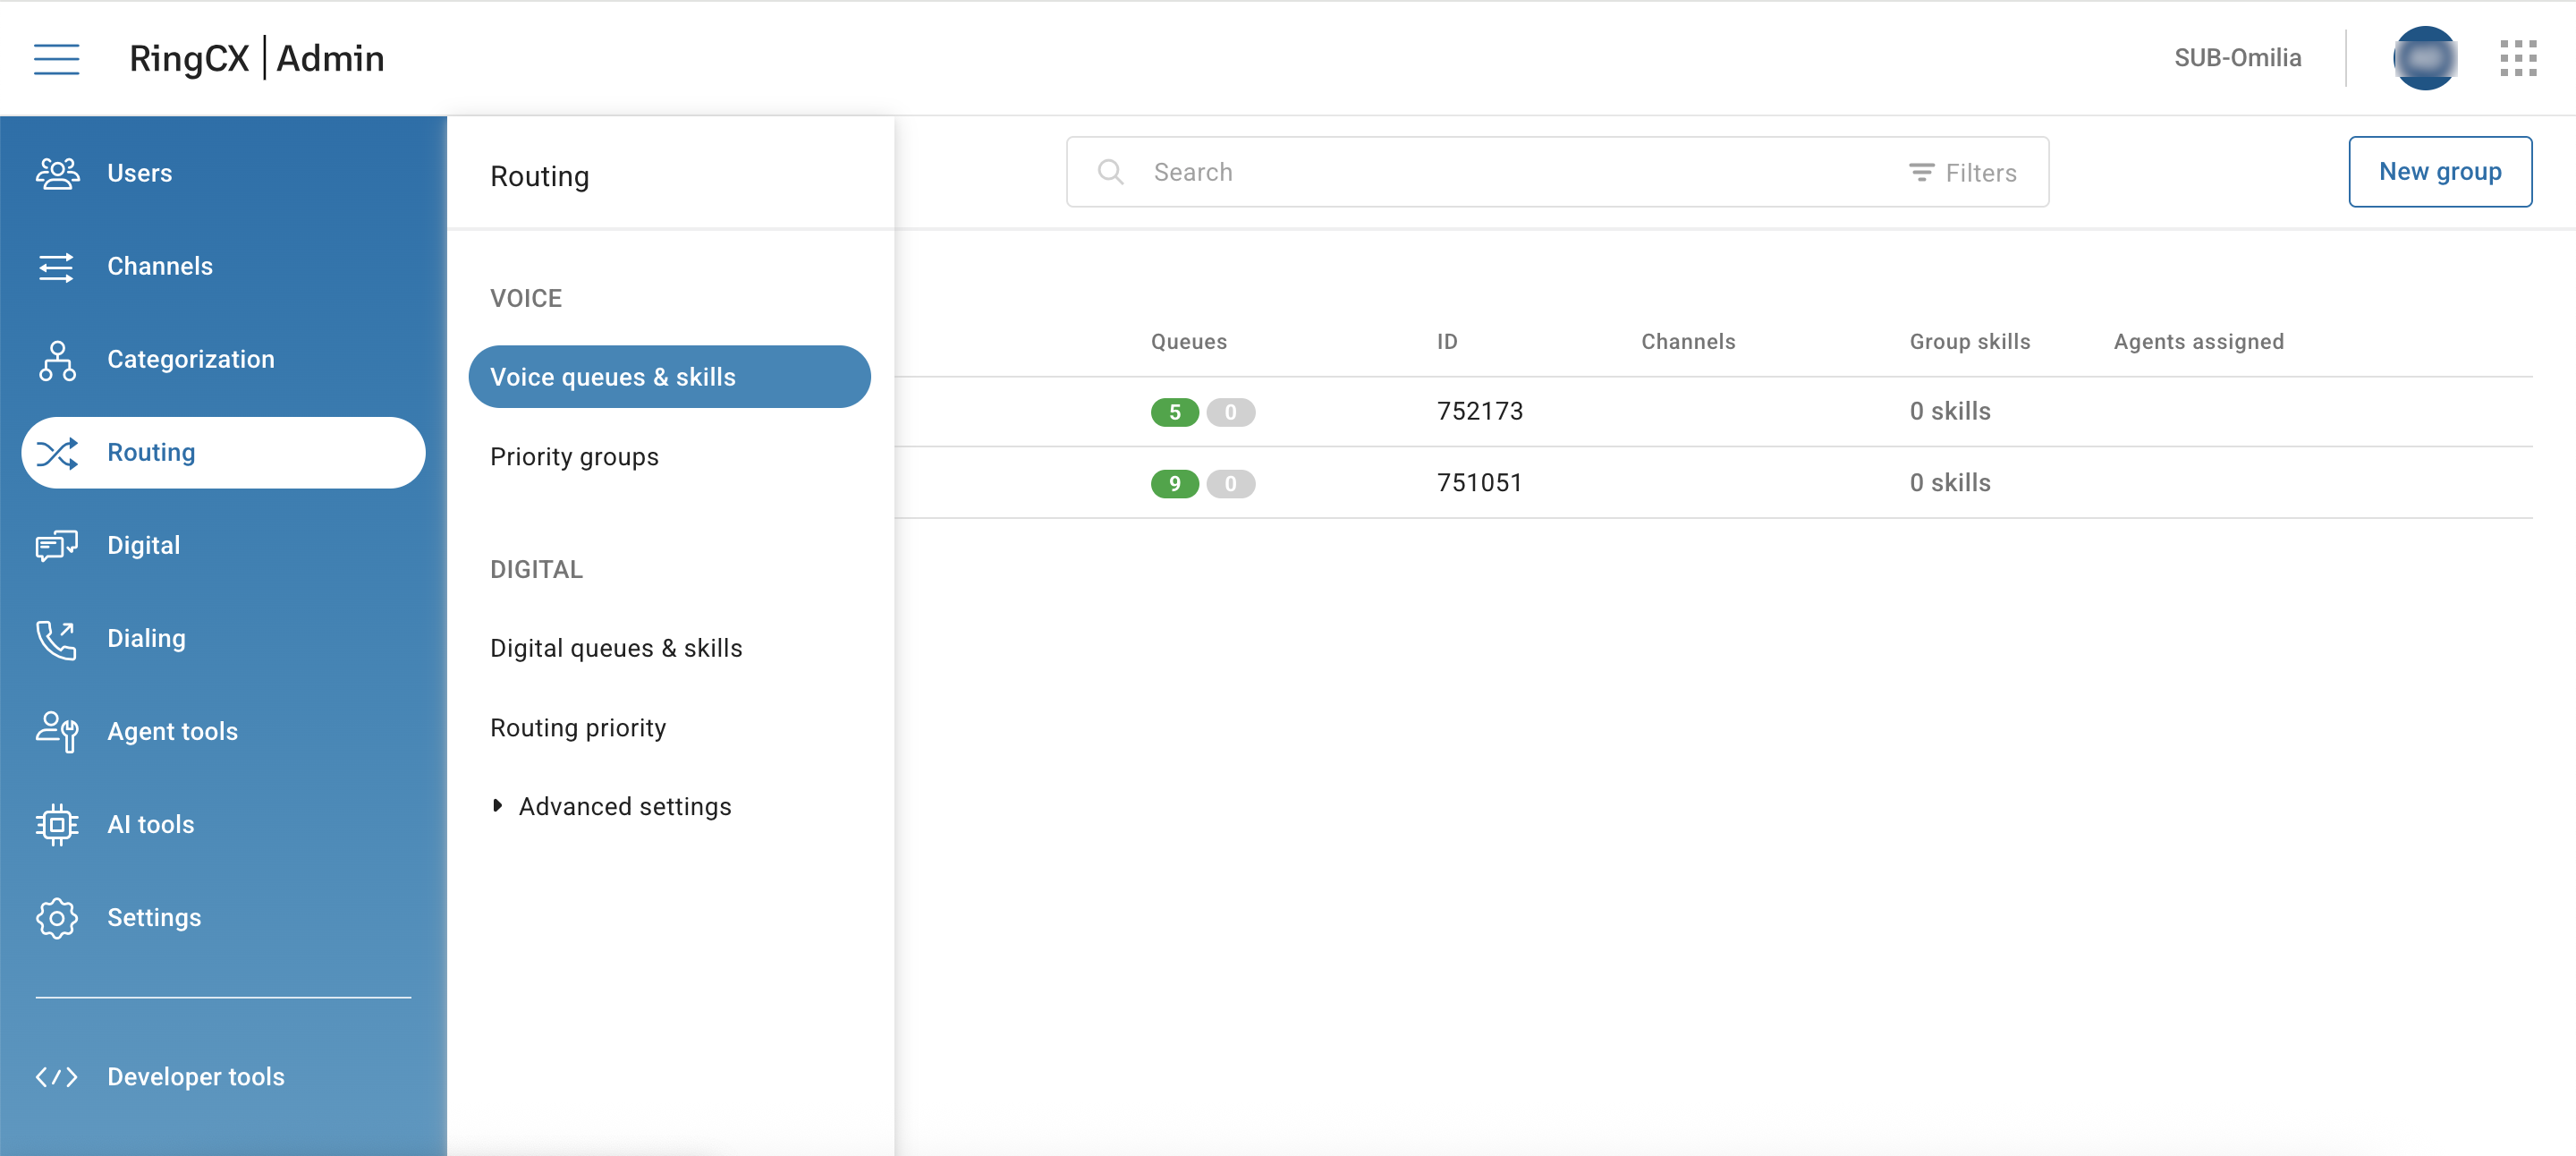Select Priority groups menu item
Screen dimensions: 2576x1156
(574, 457)
